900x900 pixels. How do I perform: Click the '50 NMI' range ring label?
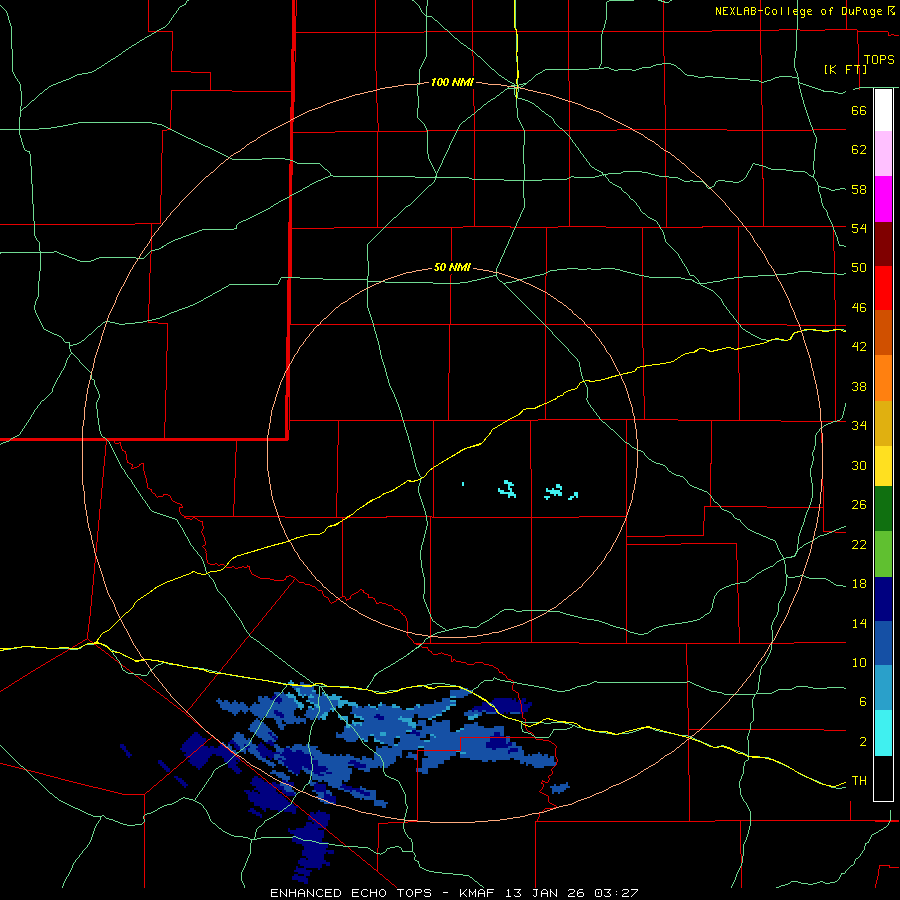click(452, 267)
